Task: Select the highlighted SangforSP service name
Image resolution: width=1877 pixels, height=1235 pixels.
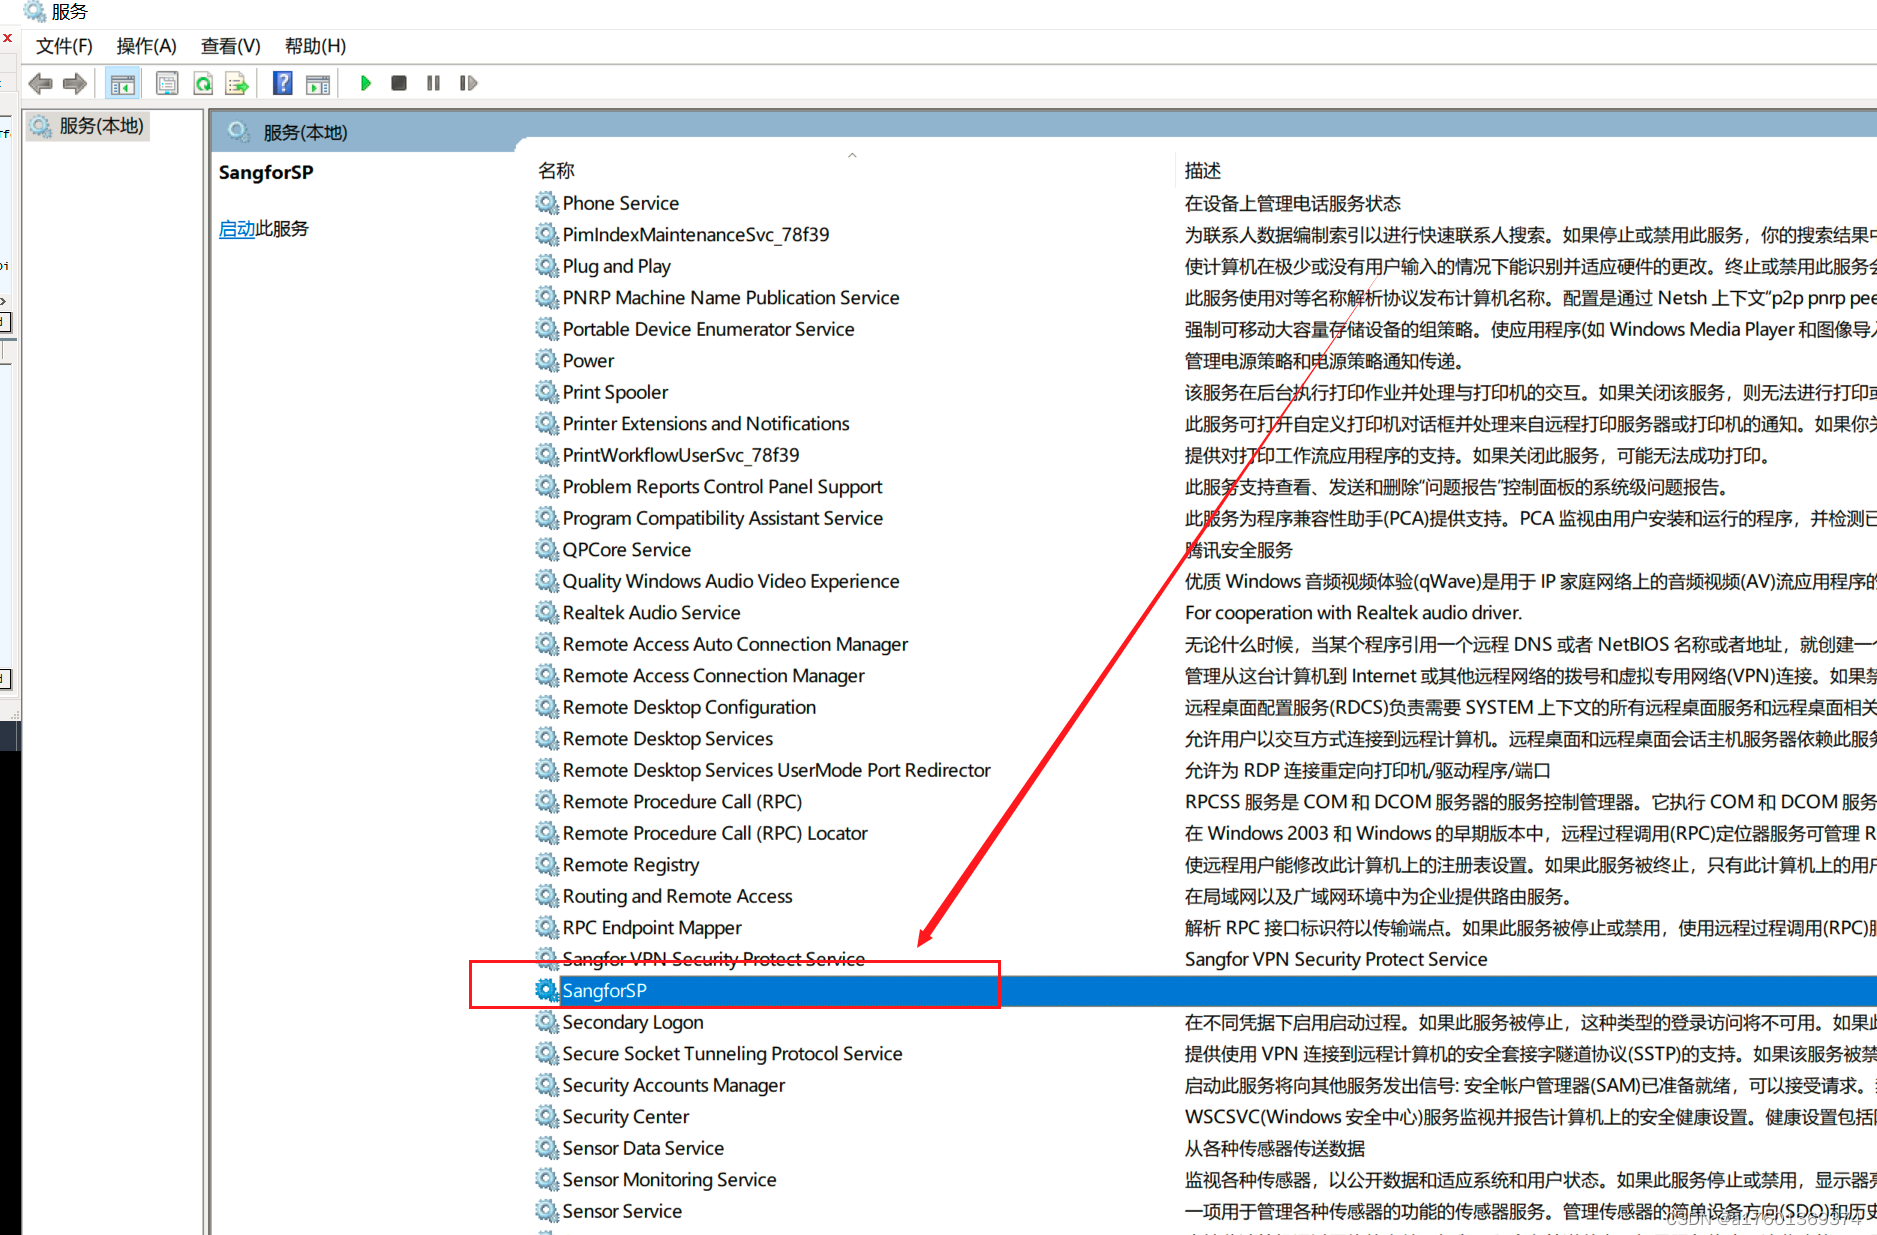Action: (604, 991)
